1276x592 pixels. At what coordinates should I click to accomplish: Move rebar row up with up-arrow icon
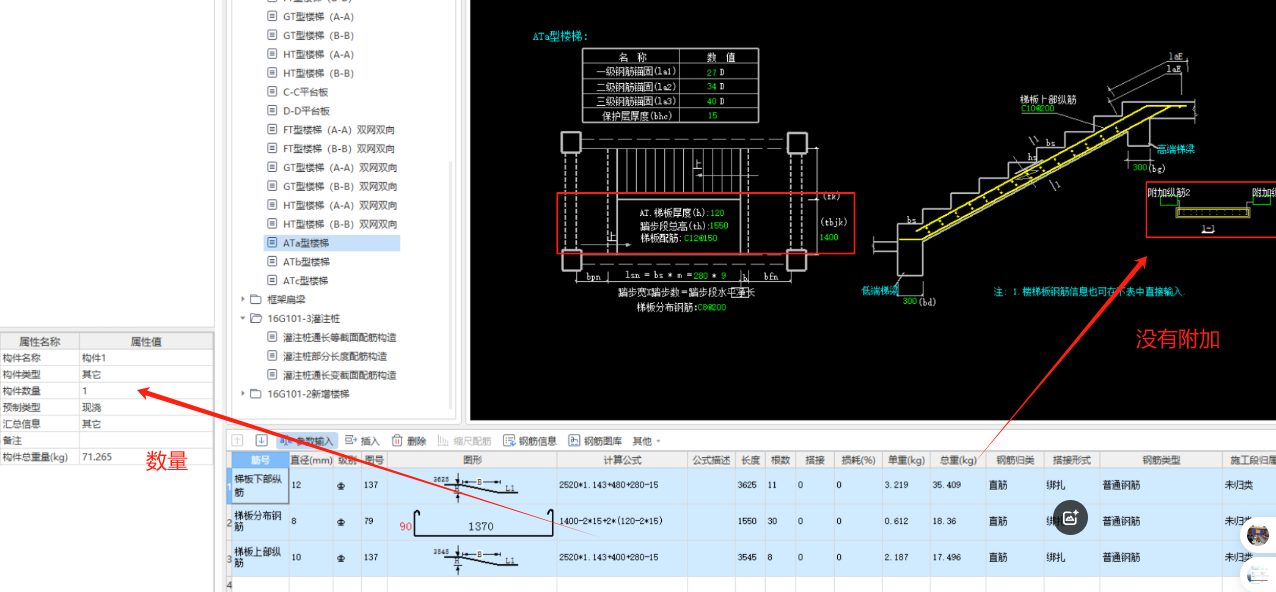237,440
